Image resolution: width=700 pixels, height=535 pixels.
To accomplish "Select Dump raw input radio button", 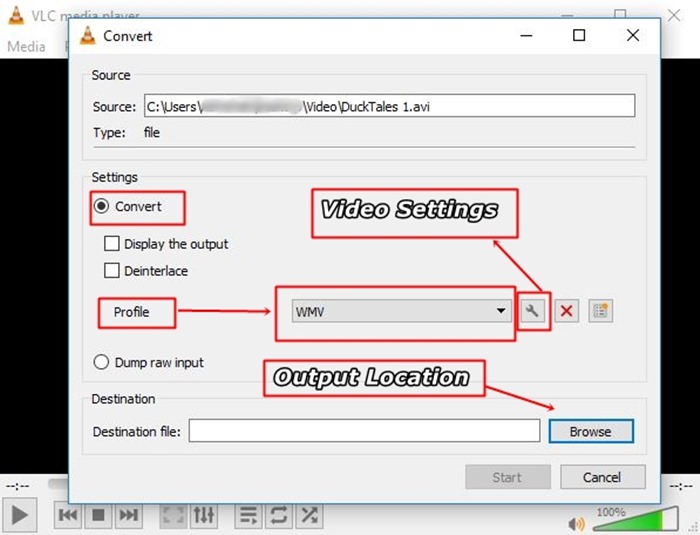I will tap(101, 362).
